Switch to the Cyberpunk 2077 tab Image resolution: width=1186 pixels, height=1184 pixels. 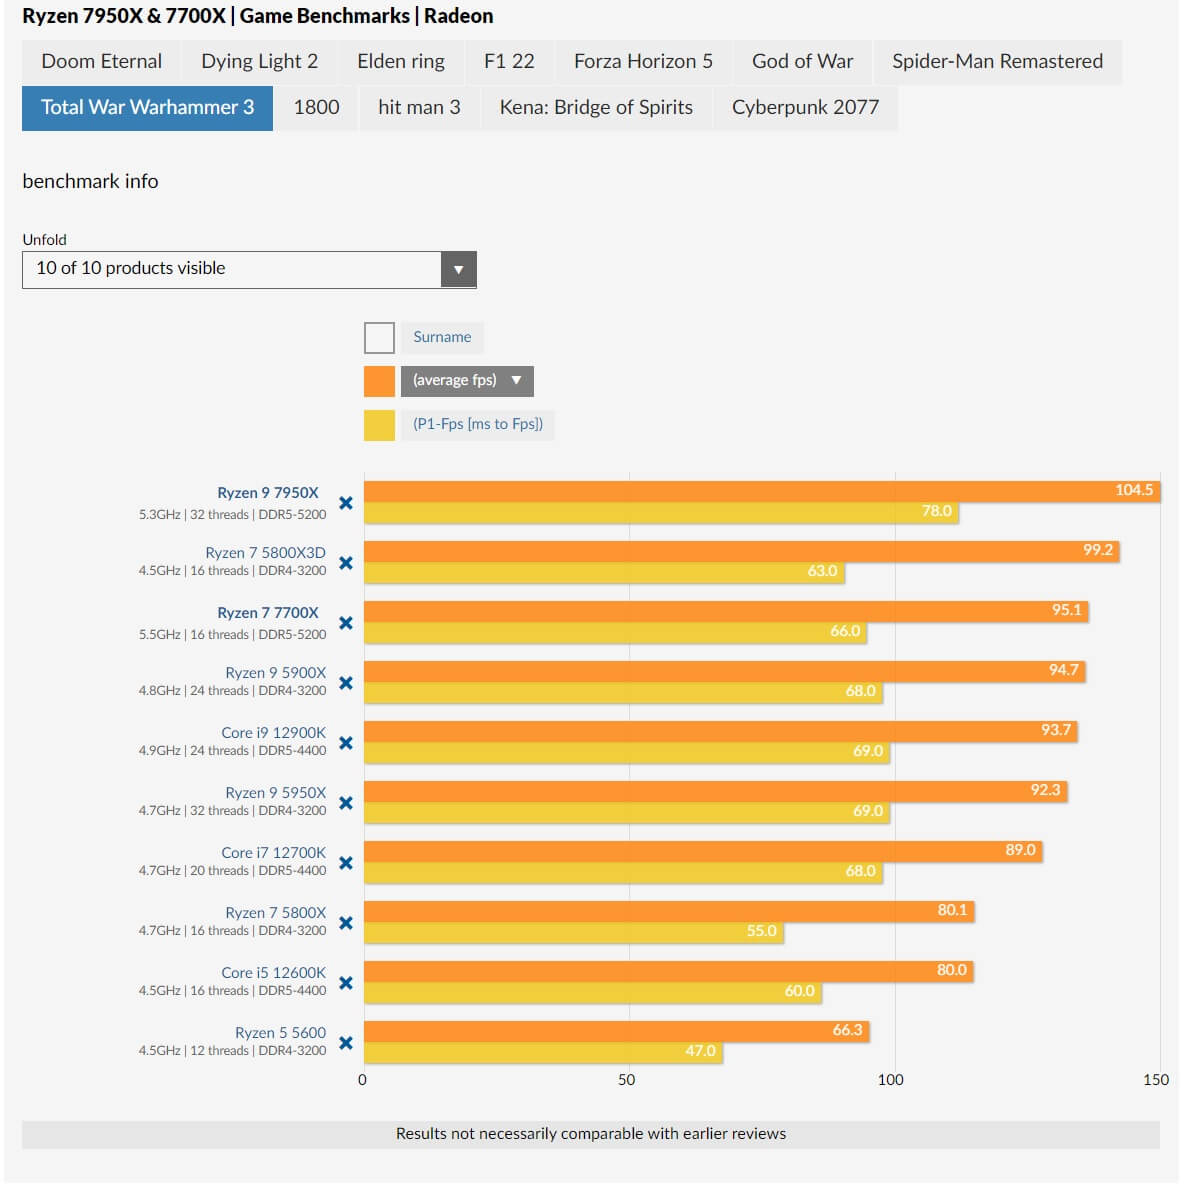805,108
